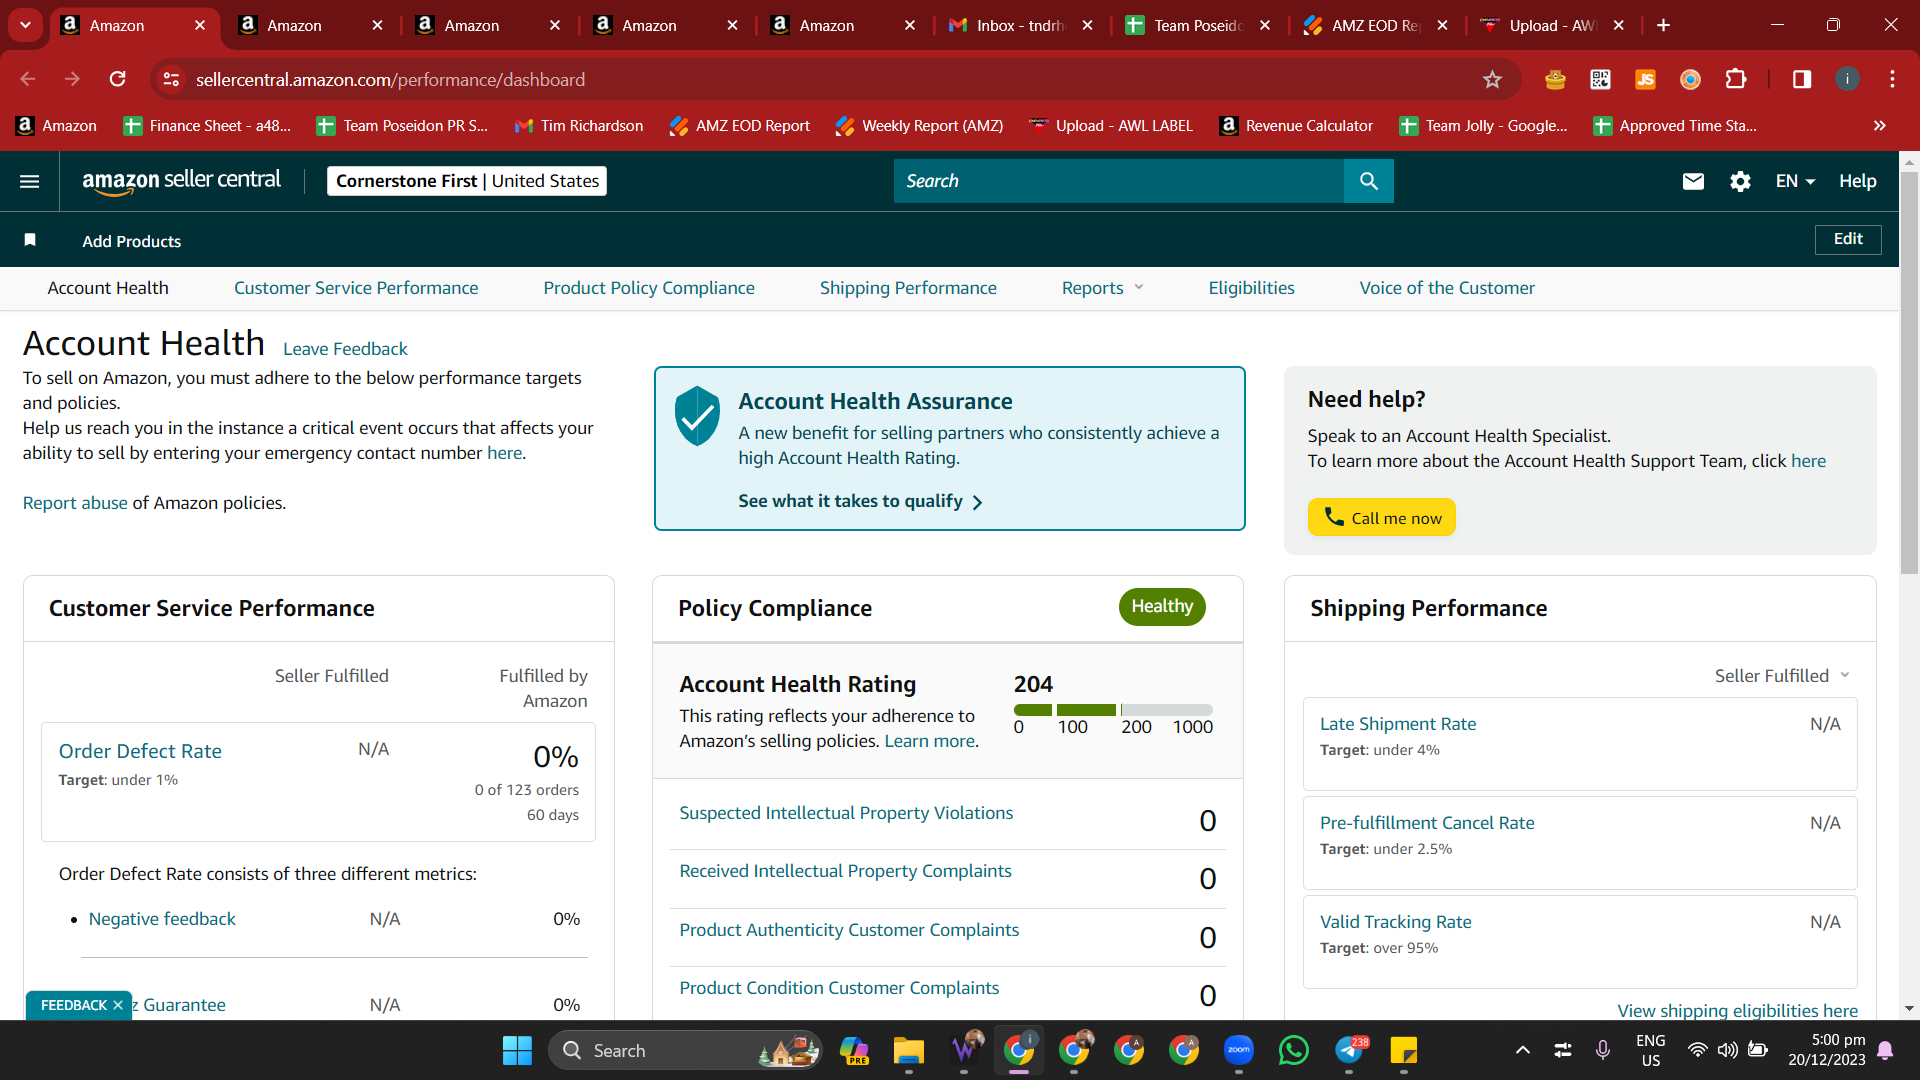This screenshot has width=1920, height=1080.
Task: Open the Late Shipment Rate metric
Action: [x=1398, y=724]
